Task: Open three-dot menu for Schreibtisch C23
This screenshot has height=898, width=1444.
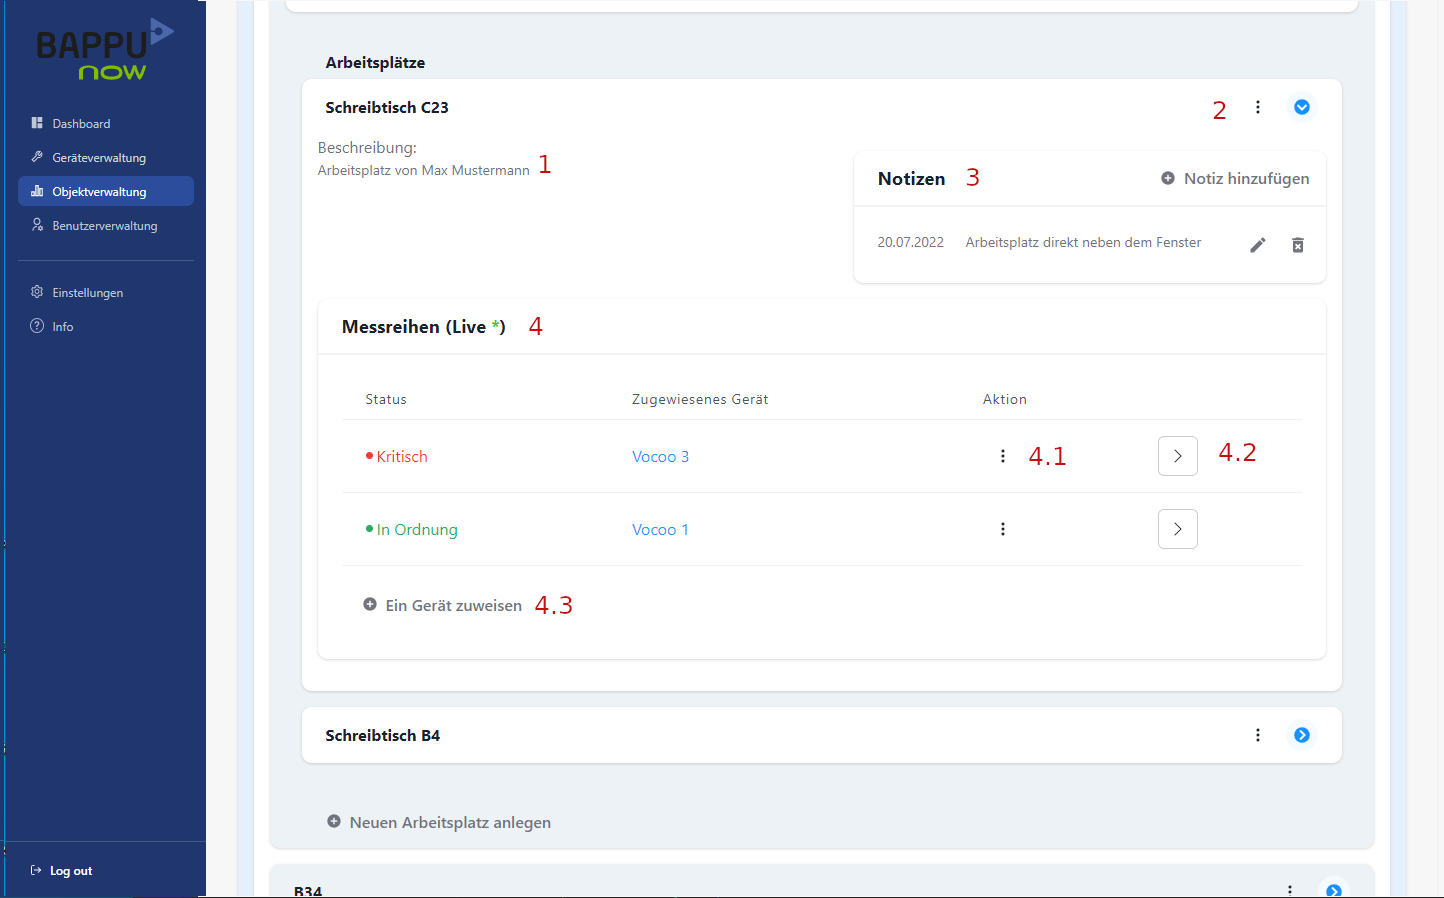Action: click(1258, 107)
